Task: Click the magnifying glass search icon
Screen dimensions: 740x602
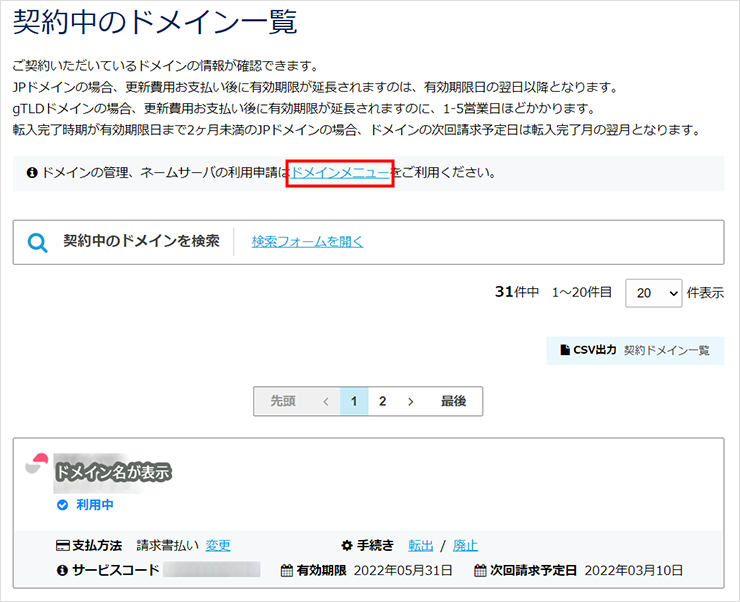Action: (x=38, y=242)
